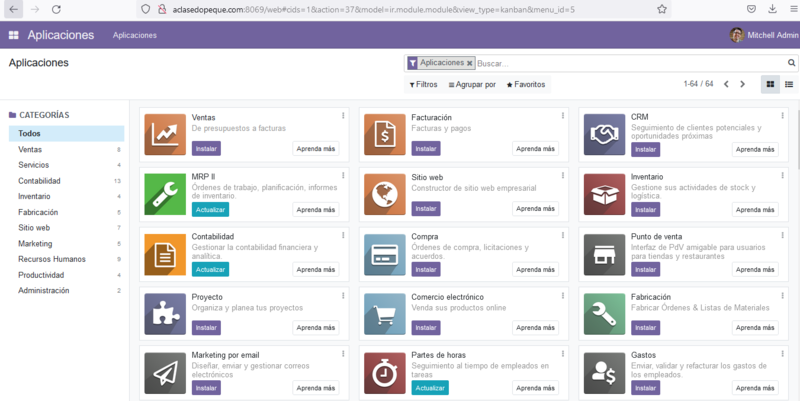This screenshot has height=401, width=800.
Task: Open the Filtros dropdown
Action: (x=423, y=85)
